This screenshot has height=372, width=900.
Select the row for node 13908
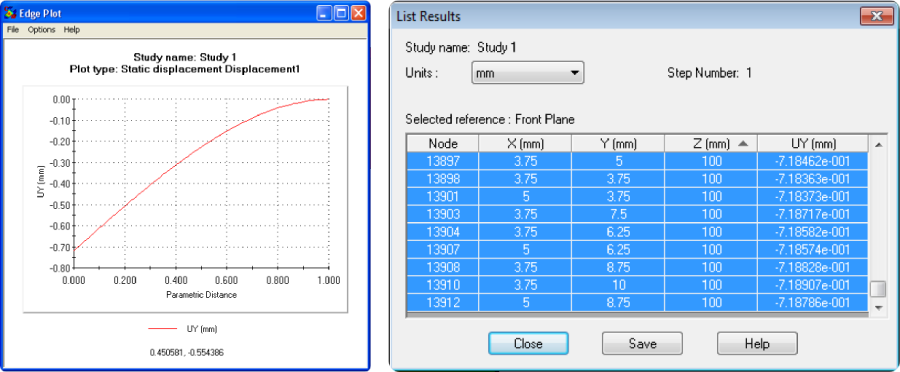pos(637,268)
